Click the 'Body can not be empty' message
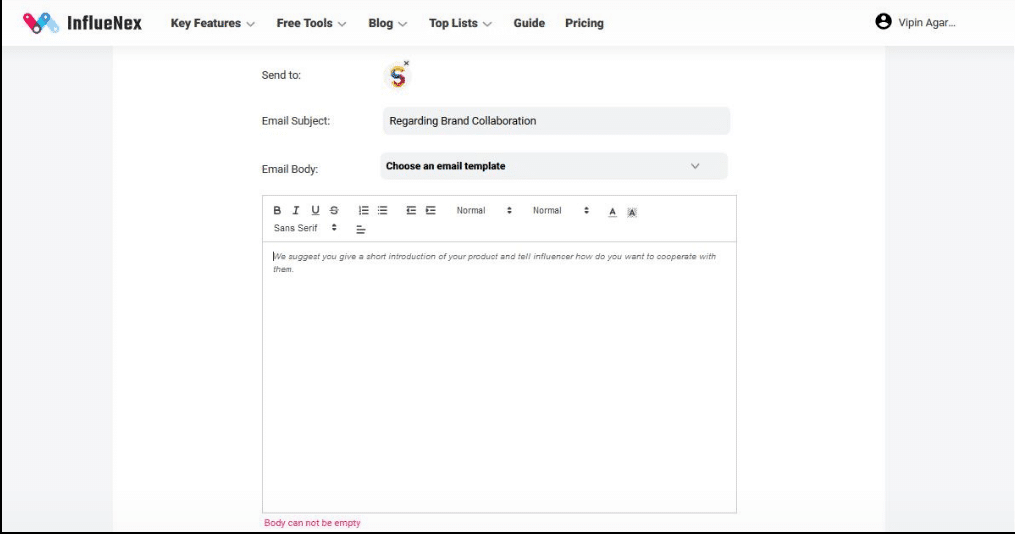Screen dimensions: 1015x534 tap(312, 522)
